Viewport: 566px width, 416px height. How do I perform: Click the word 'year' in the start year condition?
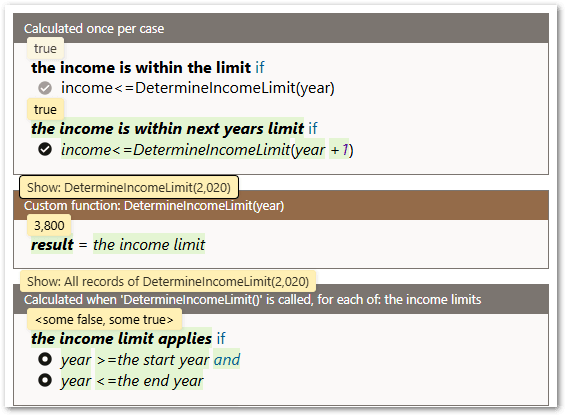pos(76,360)
